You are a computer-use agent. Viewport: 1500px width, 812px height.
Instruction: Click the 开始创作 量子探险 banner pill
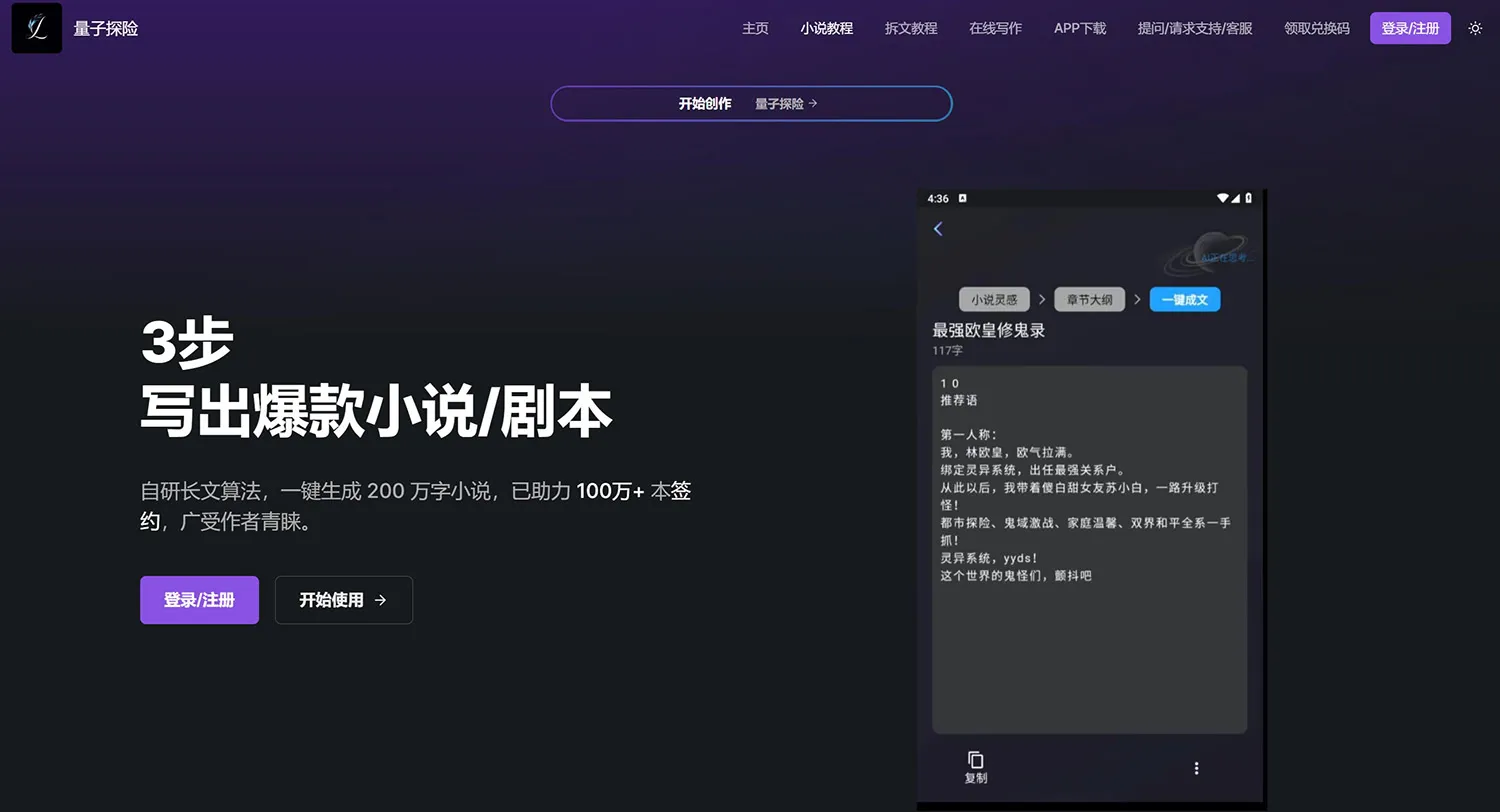tap(751, 103)
